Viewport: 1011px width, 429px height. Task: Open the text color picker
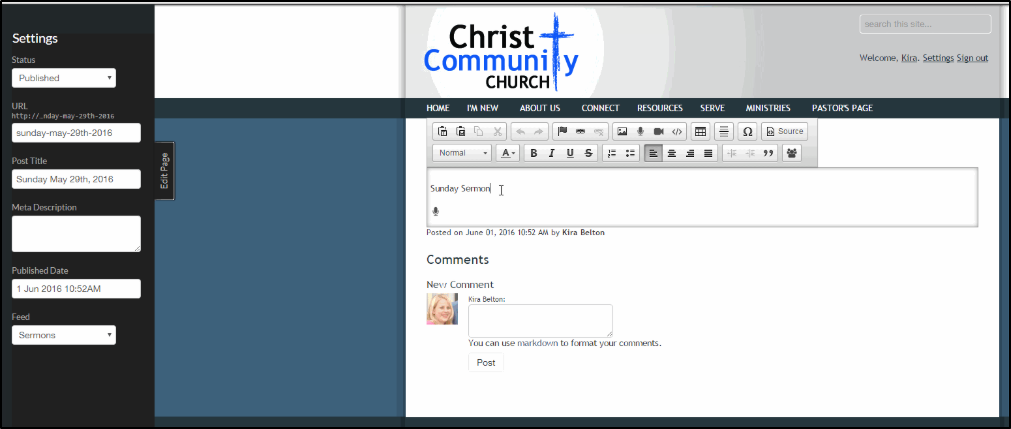(x=507, y=153)
